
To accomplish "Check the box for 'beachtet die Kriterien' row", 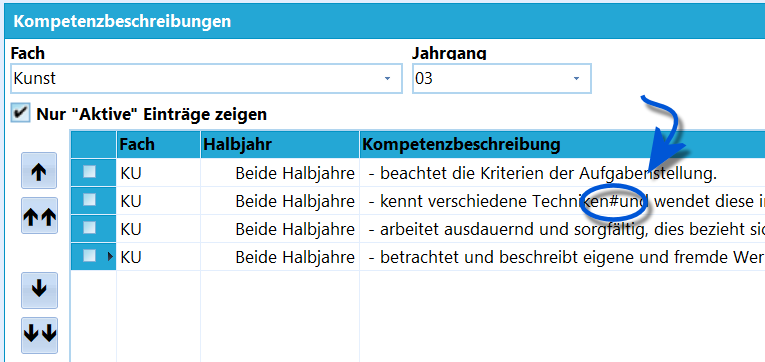I will (x=89, y=172).
